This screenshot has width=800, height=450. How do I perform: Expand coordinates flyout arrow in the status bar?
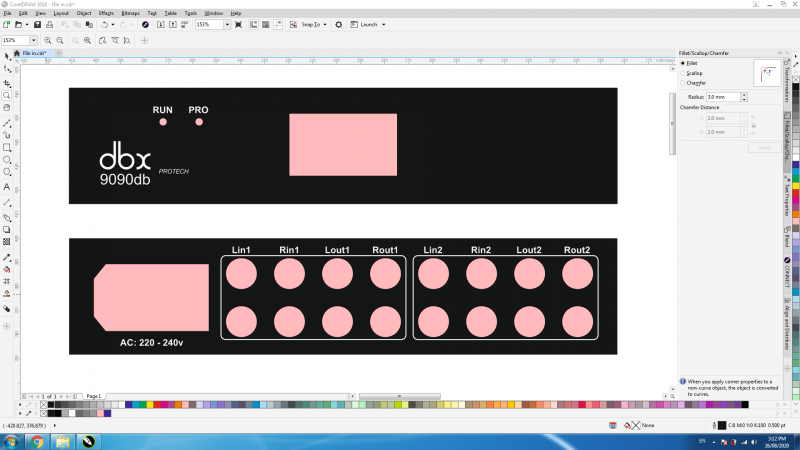pyautogui.click(x=55, y=426)
